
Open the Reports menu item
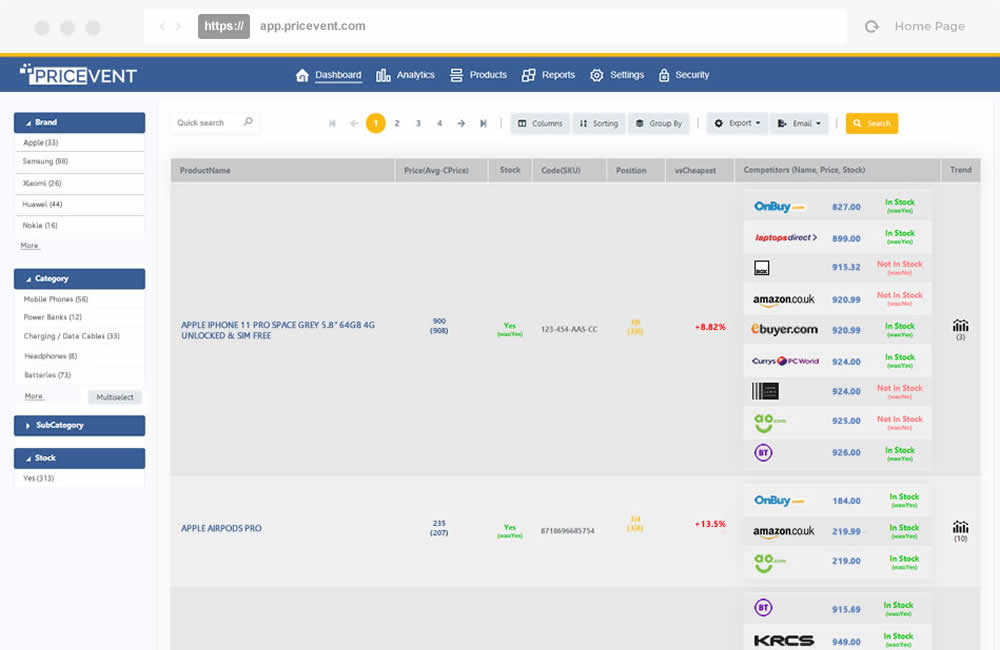click(x=558, y=75)
